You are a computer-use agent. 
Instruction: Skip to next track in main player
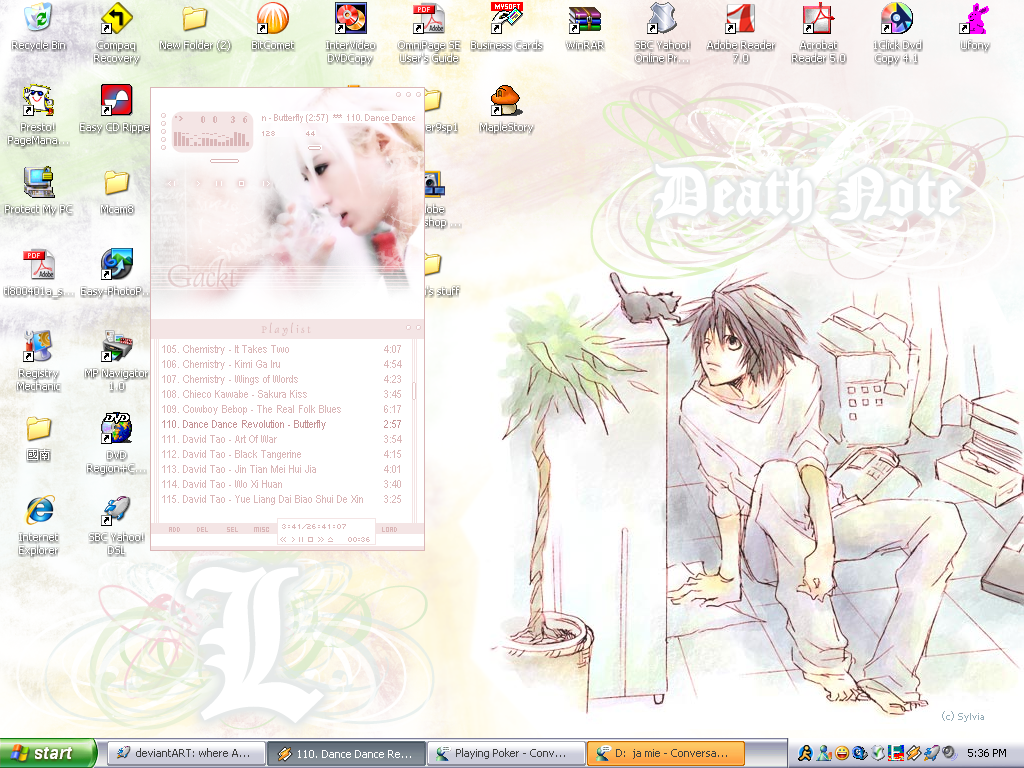(x=266, y=184)
